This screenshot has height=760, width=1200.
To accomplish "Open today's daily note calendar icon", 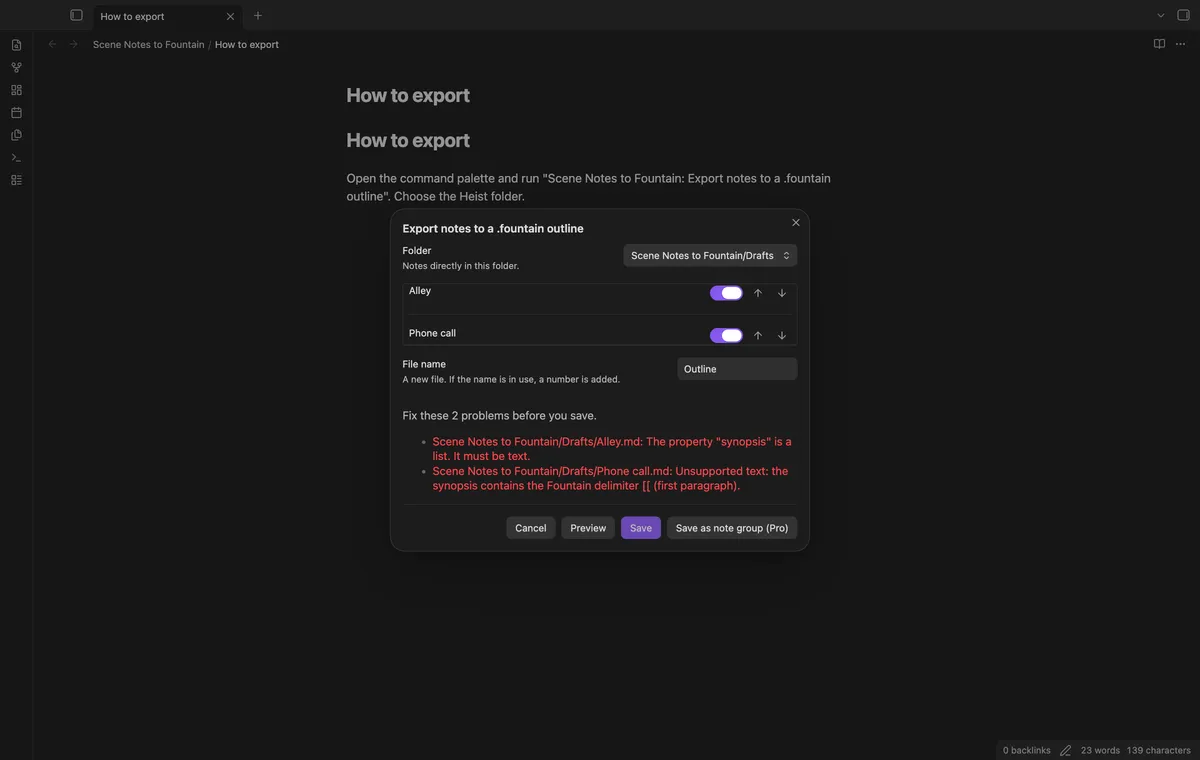I will coord(16,113).
